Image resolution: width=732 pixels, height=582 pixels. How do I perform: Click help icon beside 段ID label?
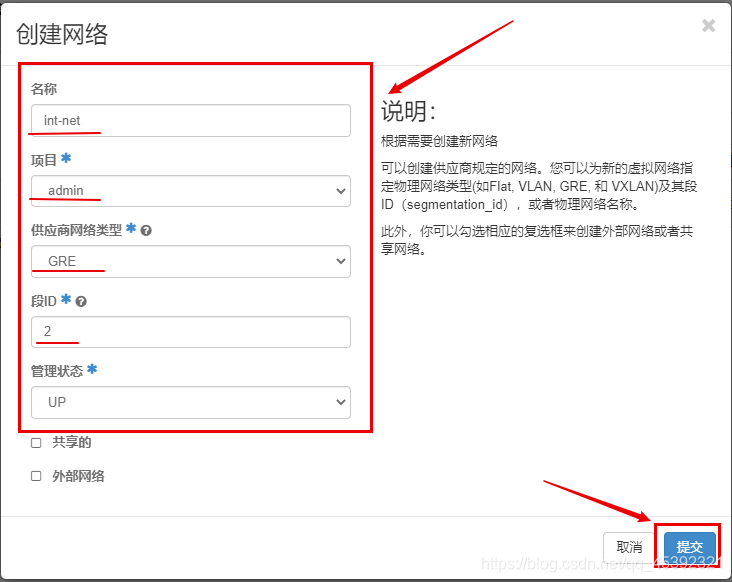[x=81, y=302]
